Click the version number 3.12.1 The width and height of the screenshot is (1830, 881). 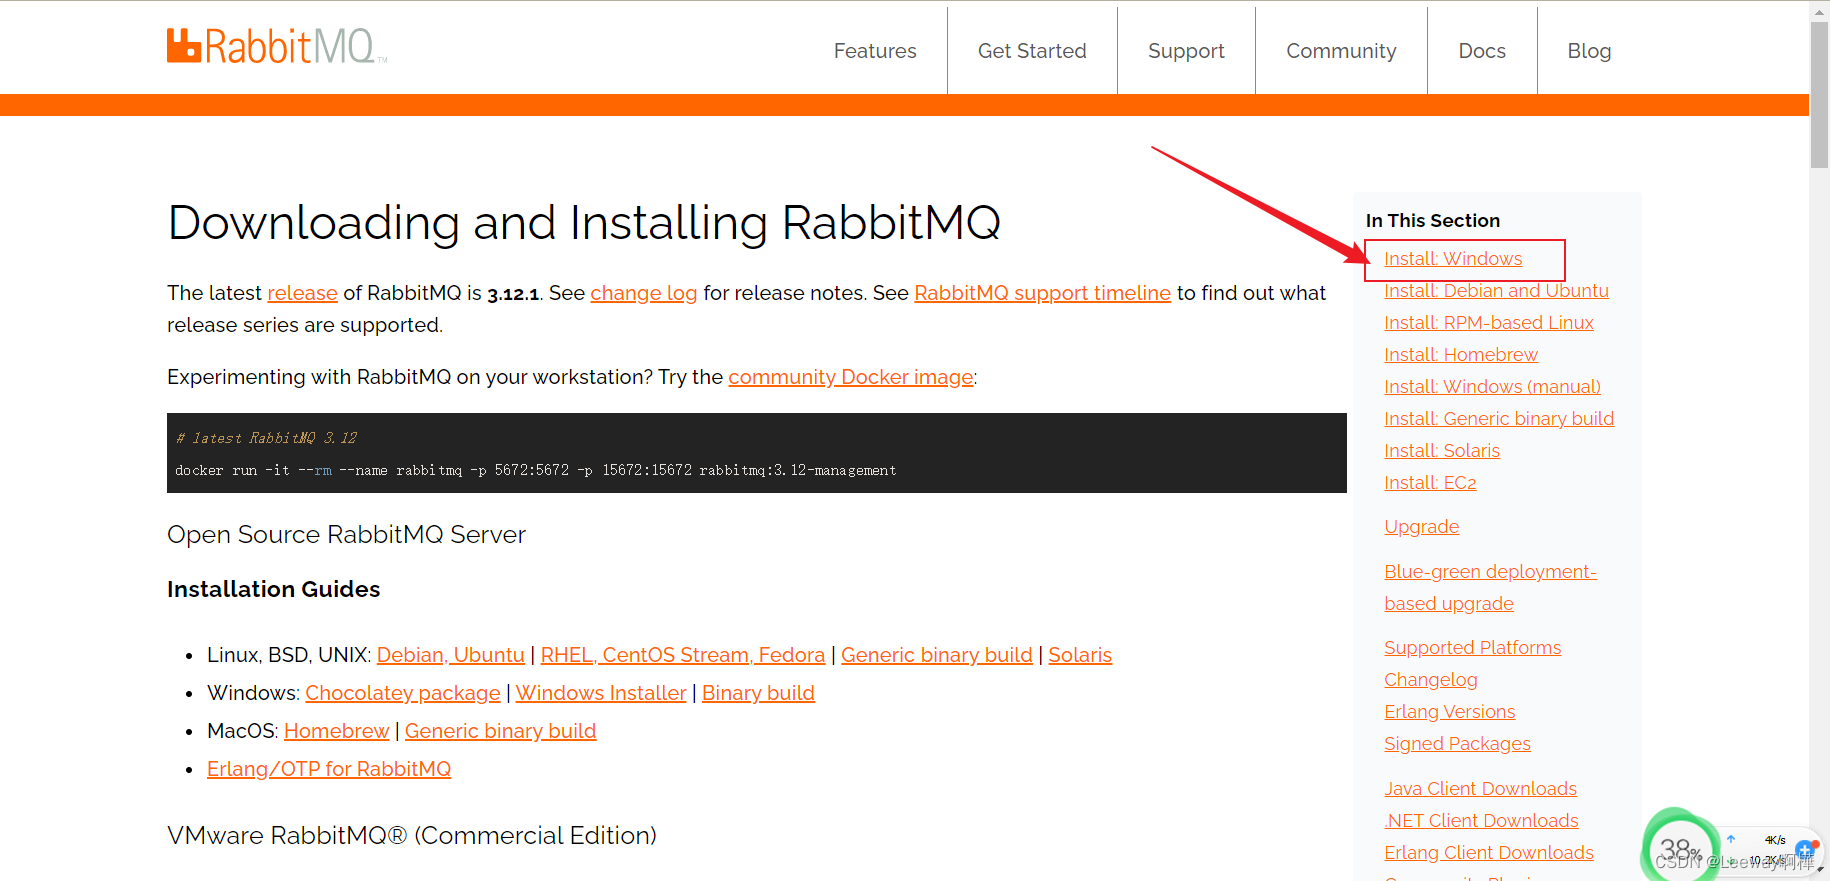pyautogui.click(x=513, y=293)
